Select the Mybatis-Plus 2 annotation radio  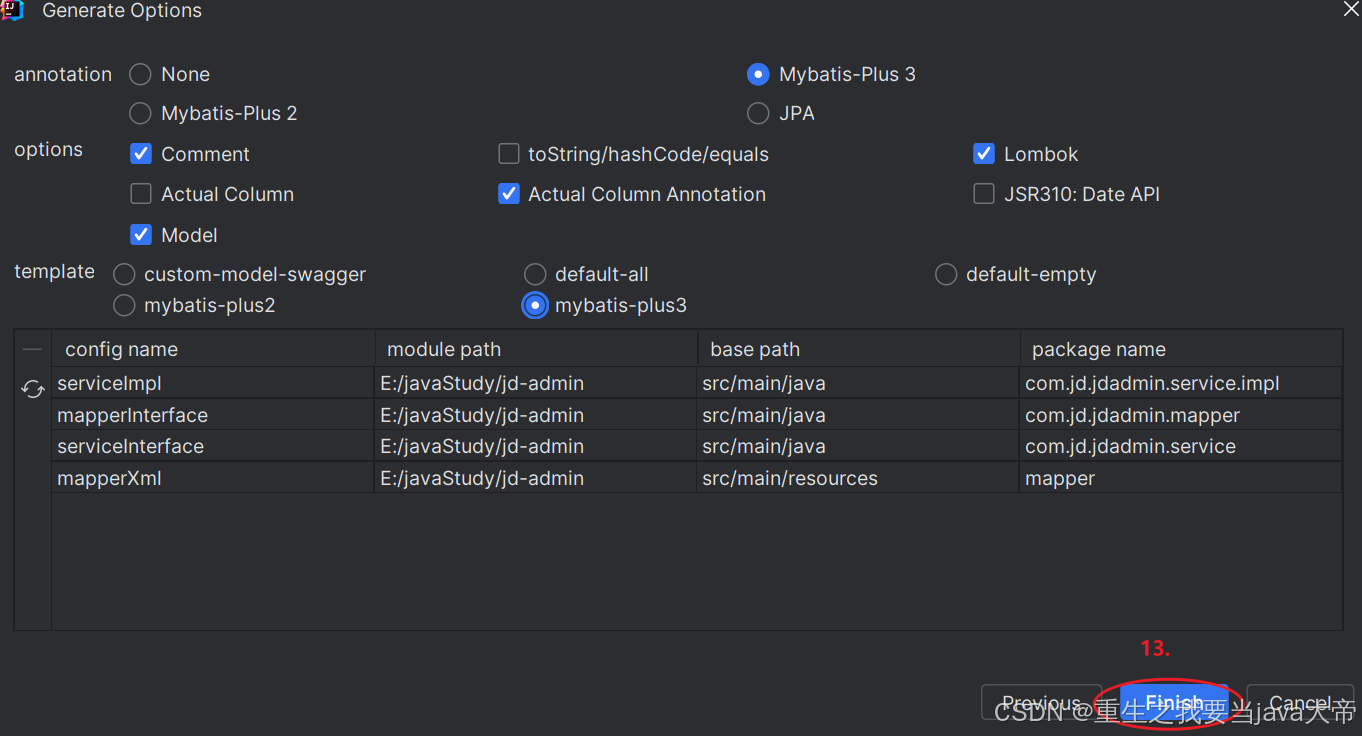click(x=141, y=113)
